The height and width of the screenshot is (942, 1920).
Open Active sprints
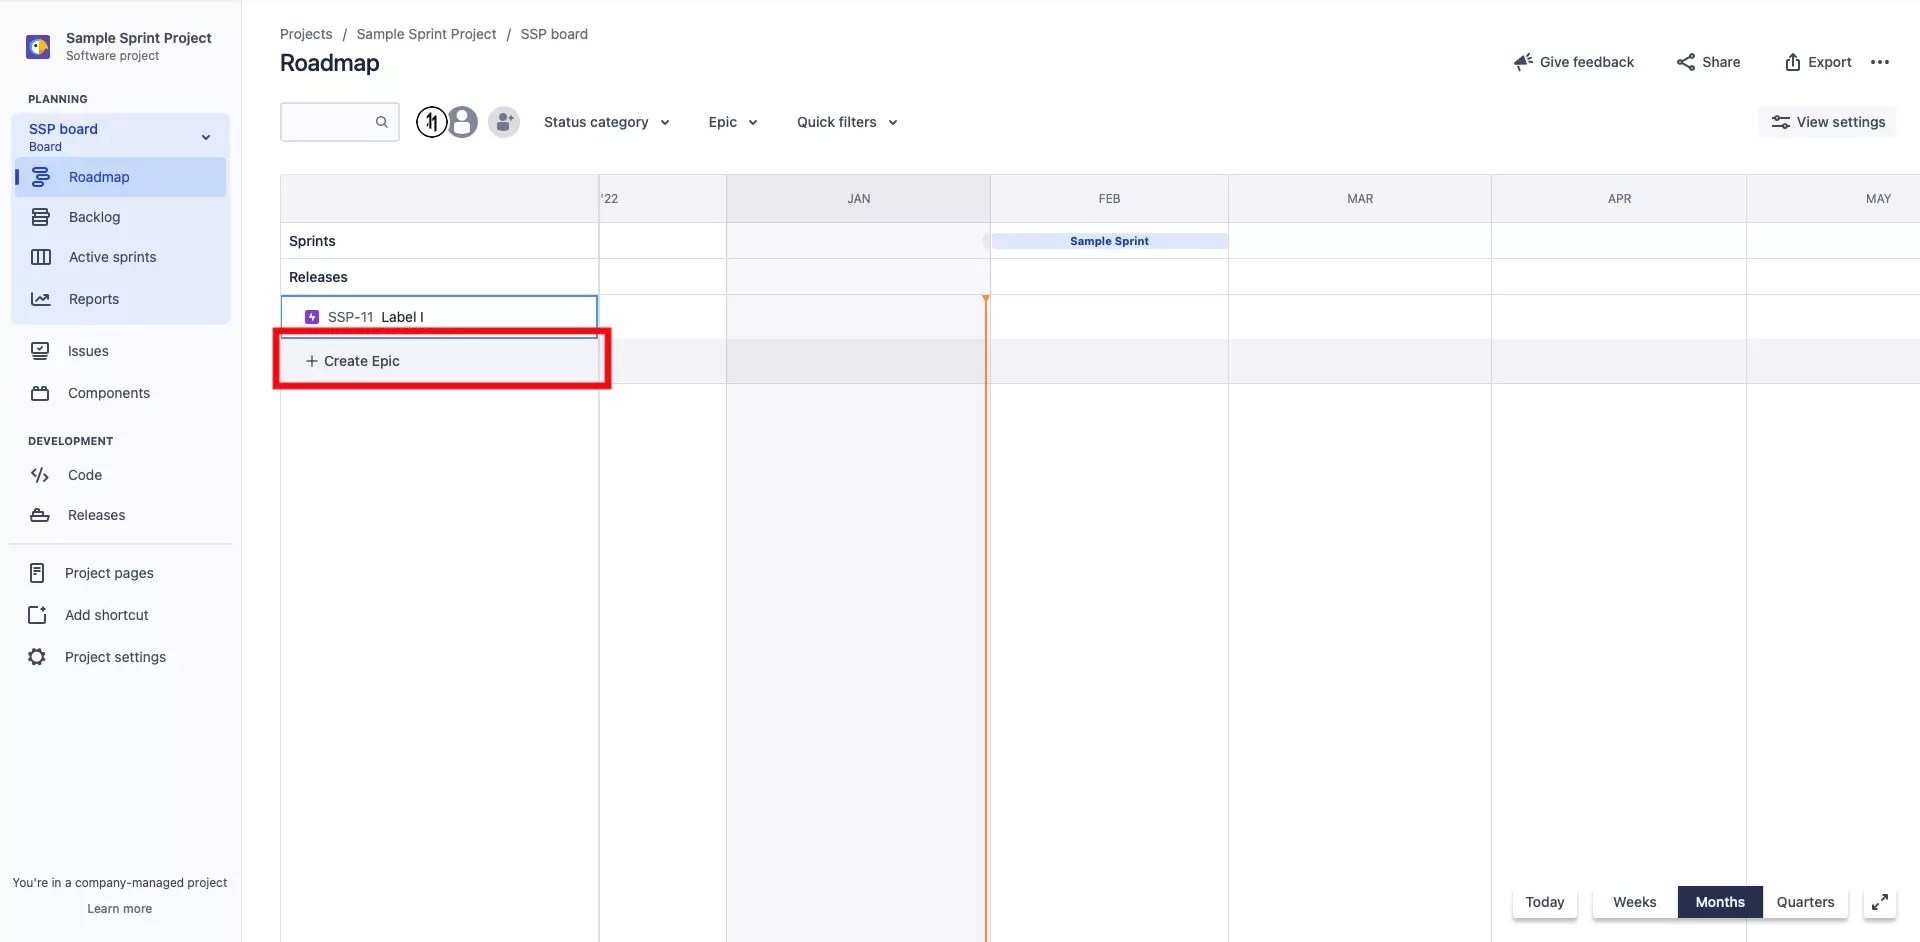[112, 256]
